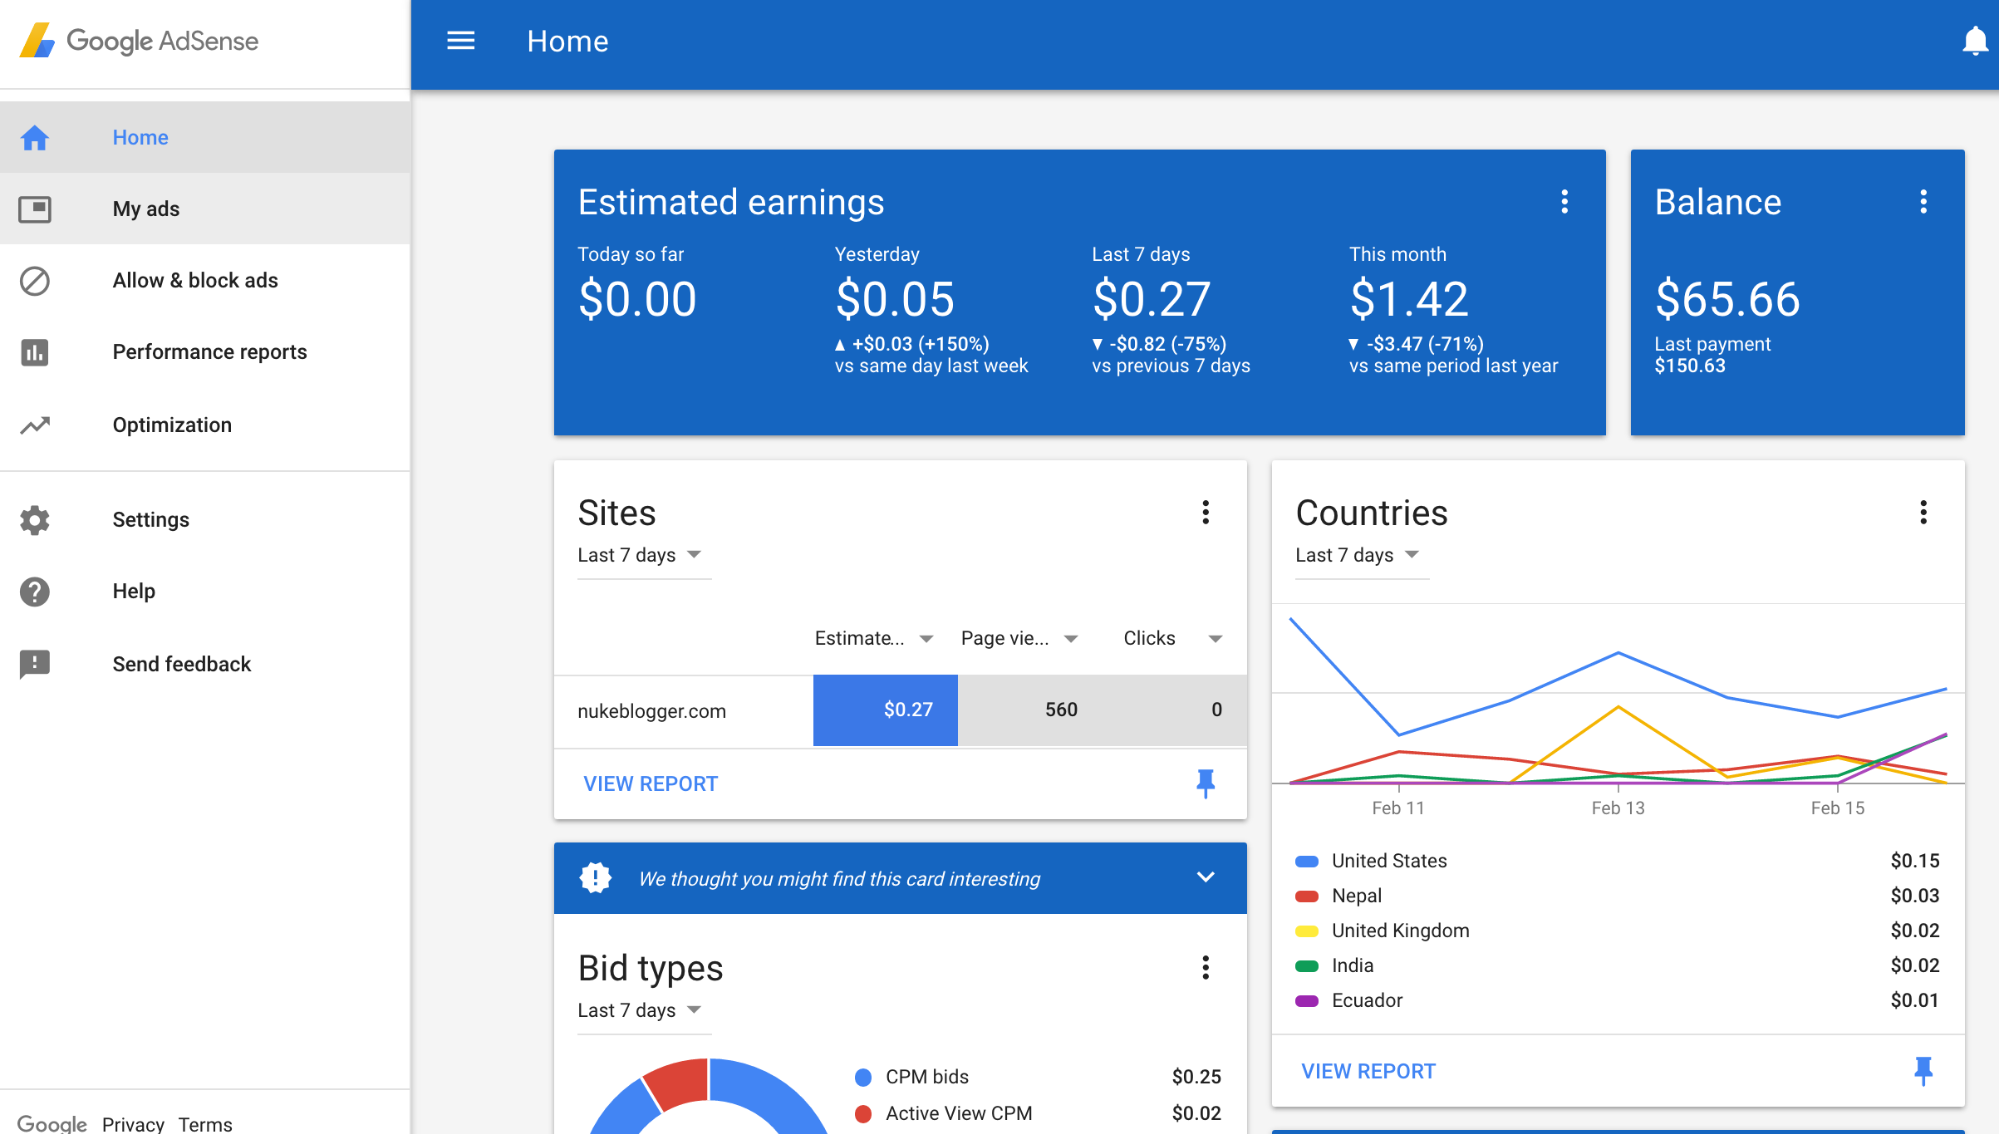The width and height of the screenshot is (1999, 1135).
Task: Click the Help icon
Action: click(34, 590)
